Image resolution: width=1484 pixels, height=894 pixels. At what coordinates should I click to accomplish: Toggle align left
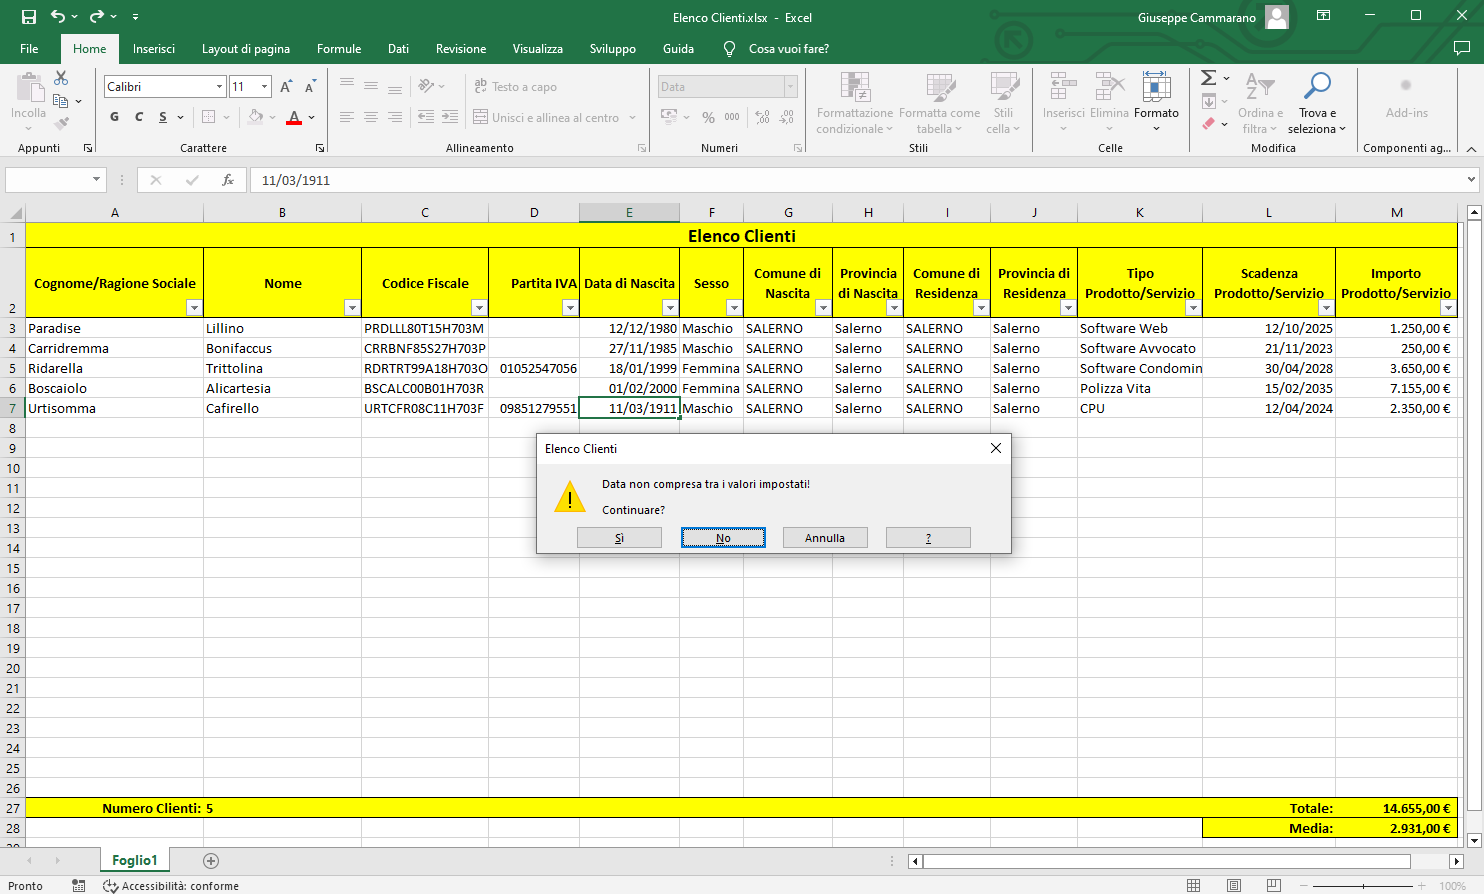point(347,117)
